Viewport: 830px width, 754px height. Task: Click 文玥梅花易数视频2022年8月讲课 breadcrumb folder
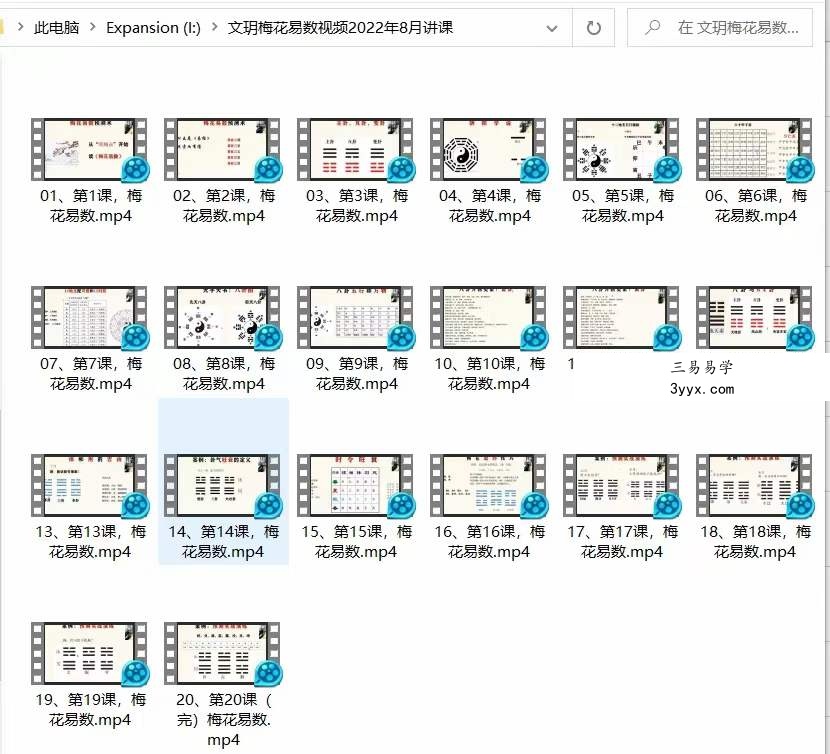coord(340,28)
